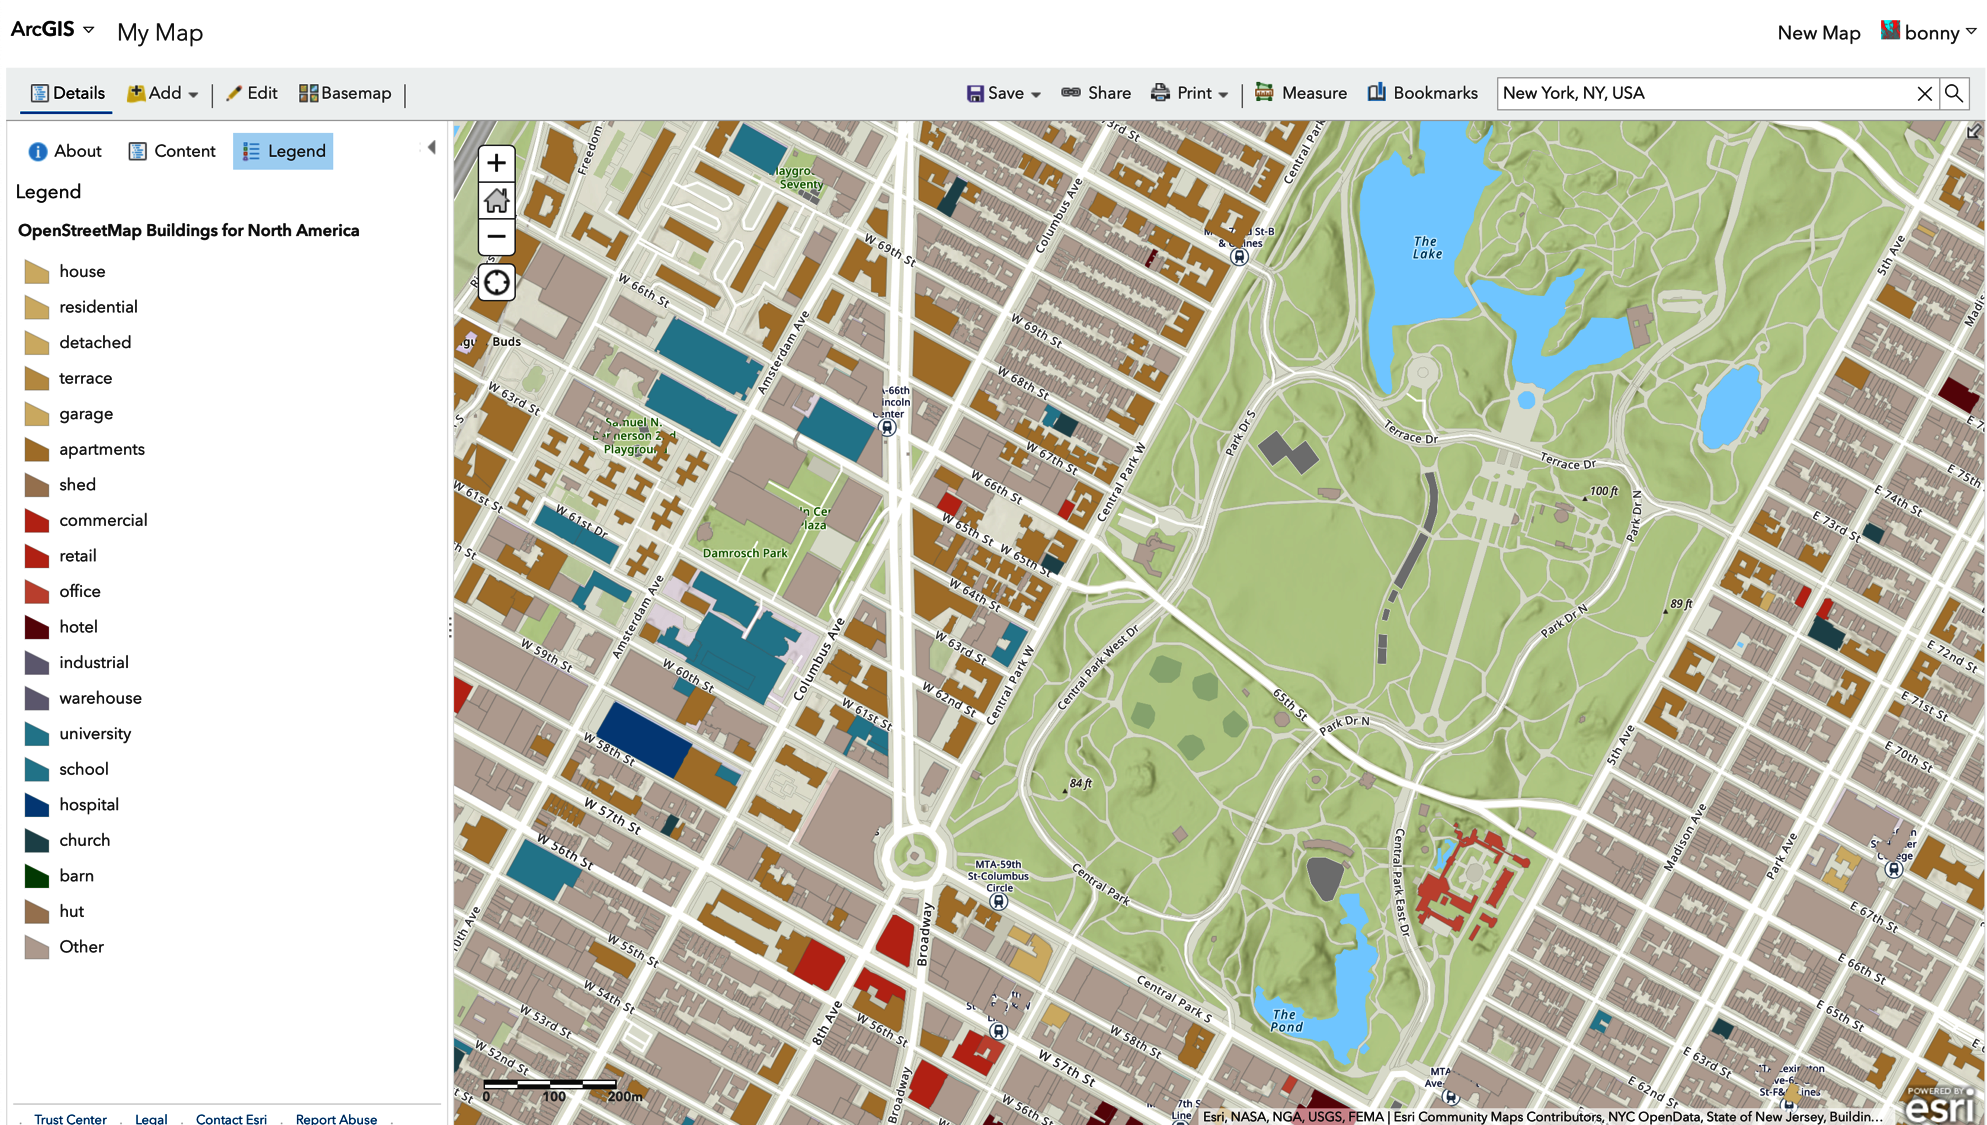Switch to the Legend tab
The width and height of the screenshot is (1987, 1125).
[x=283, y=151]
